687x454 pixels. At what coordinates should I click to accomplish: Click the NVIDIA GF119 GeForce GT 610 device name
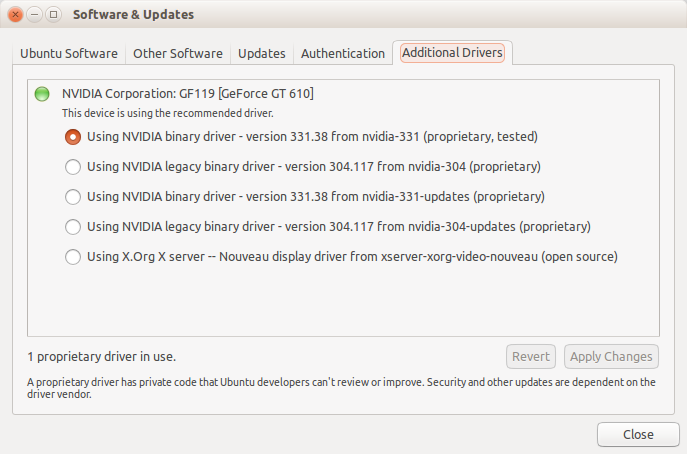pos(188,94)
